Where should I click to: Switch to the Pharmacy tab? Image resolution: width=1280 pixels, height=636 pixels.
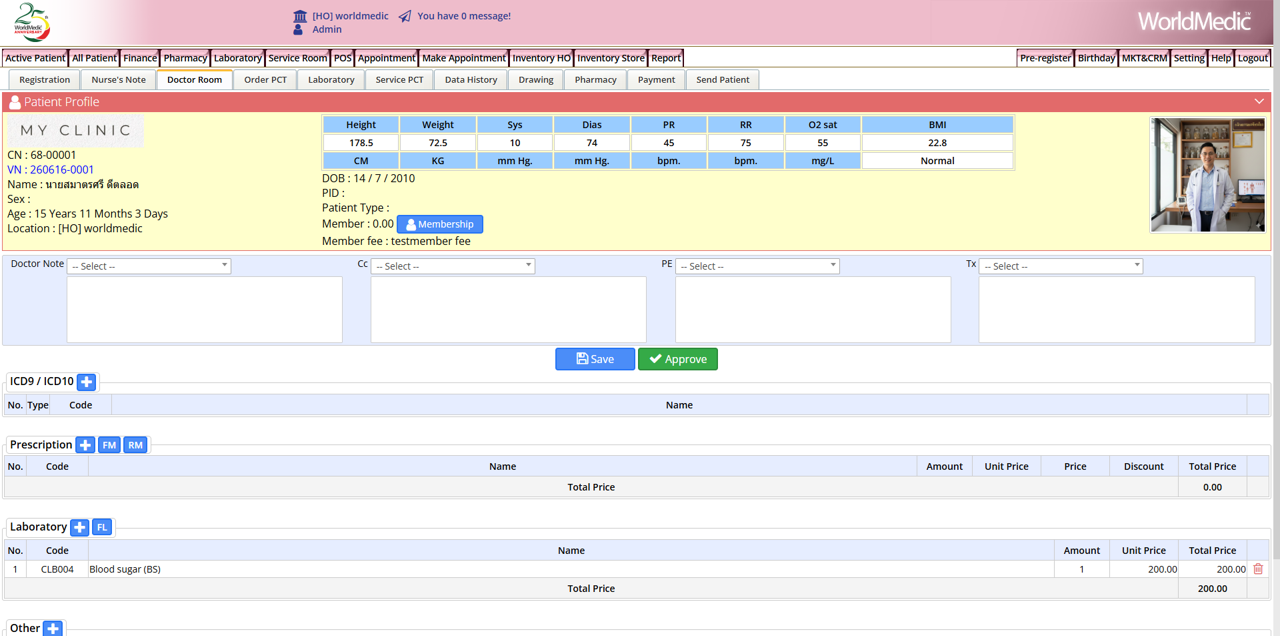(x=596, y=80)
